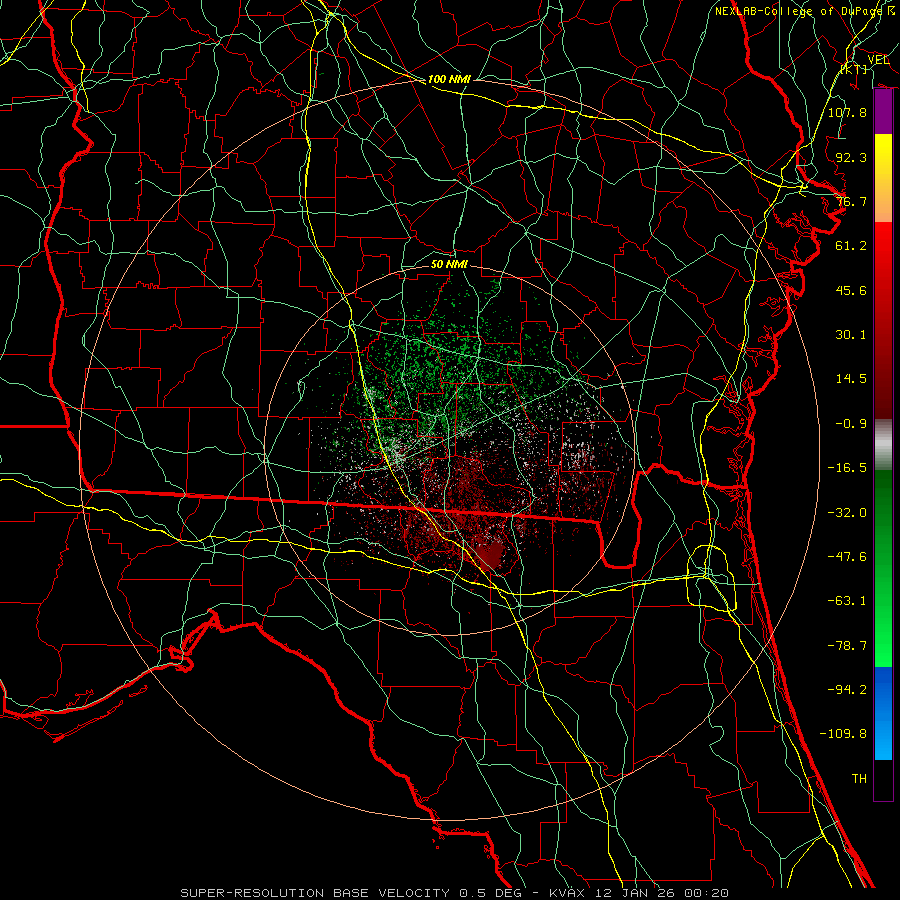This screenshot has width=900, height=900.
Task: Pick the purple segment of velocity color bar
Action: click(883, 111)
